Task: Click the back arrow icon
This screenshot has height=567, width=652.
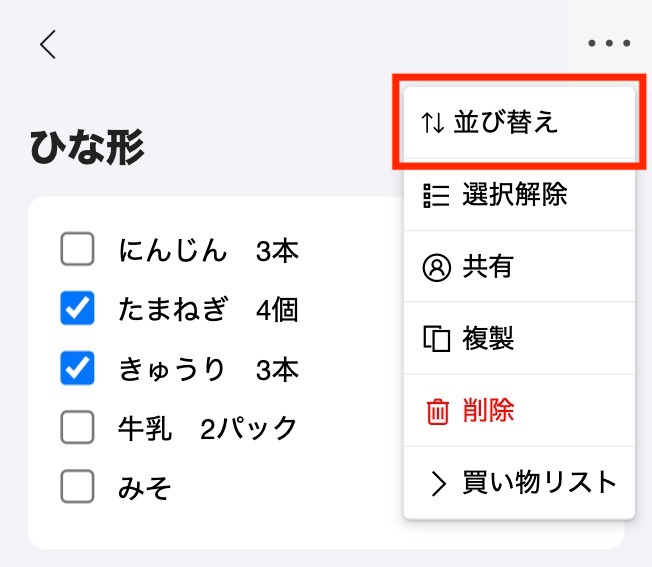Action: pyautogui.click(x=48, y=44)
